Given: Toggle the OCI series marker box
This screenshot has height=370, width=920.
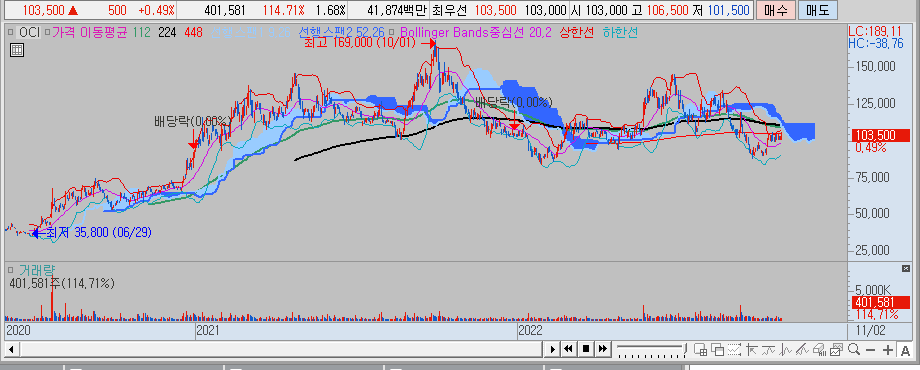Looking at the screenshot, I should tap(12, 32).
